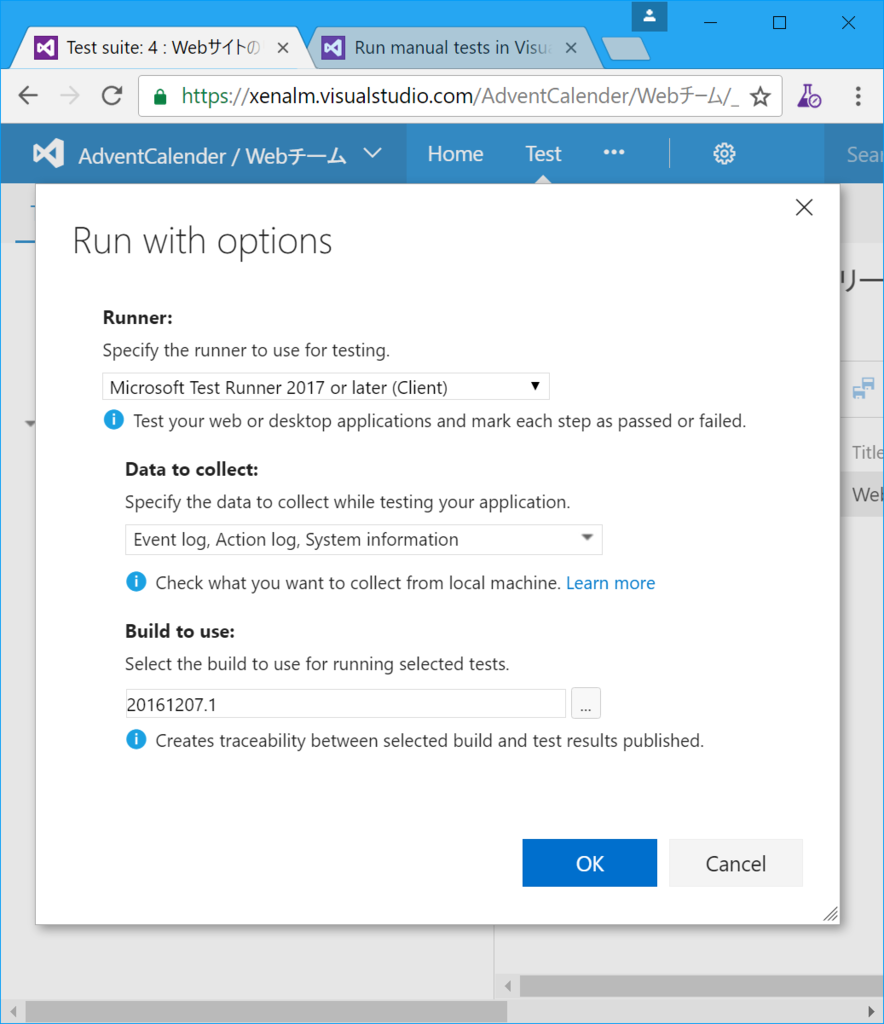
Task: Open the more hubs ellipsis menu
Action: (x=614, y=153)
